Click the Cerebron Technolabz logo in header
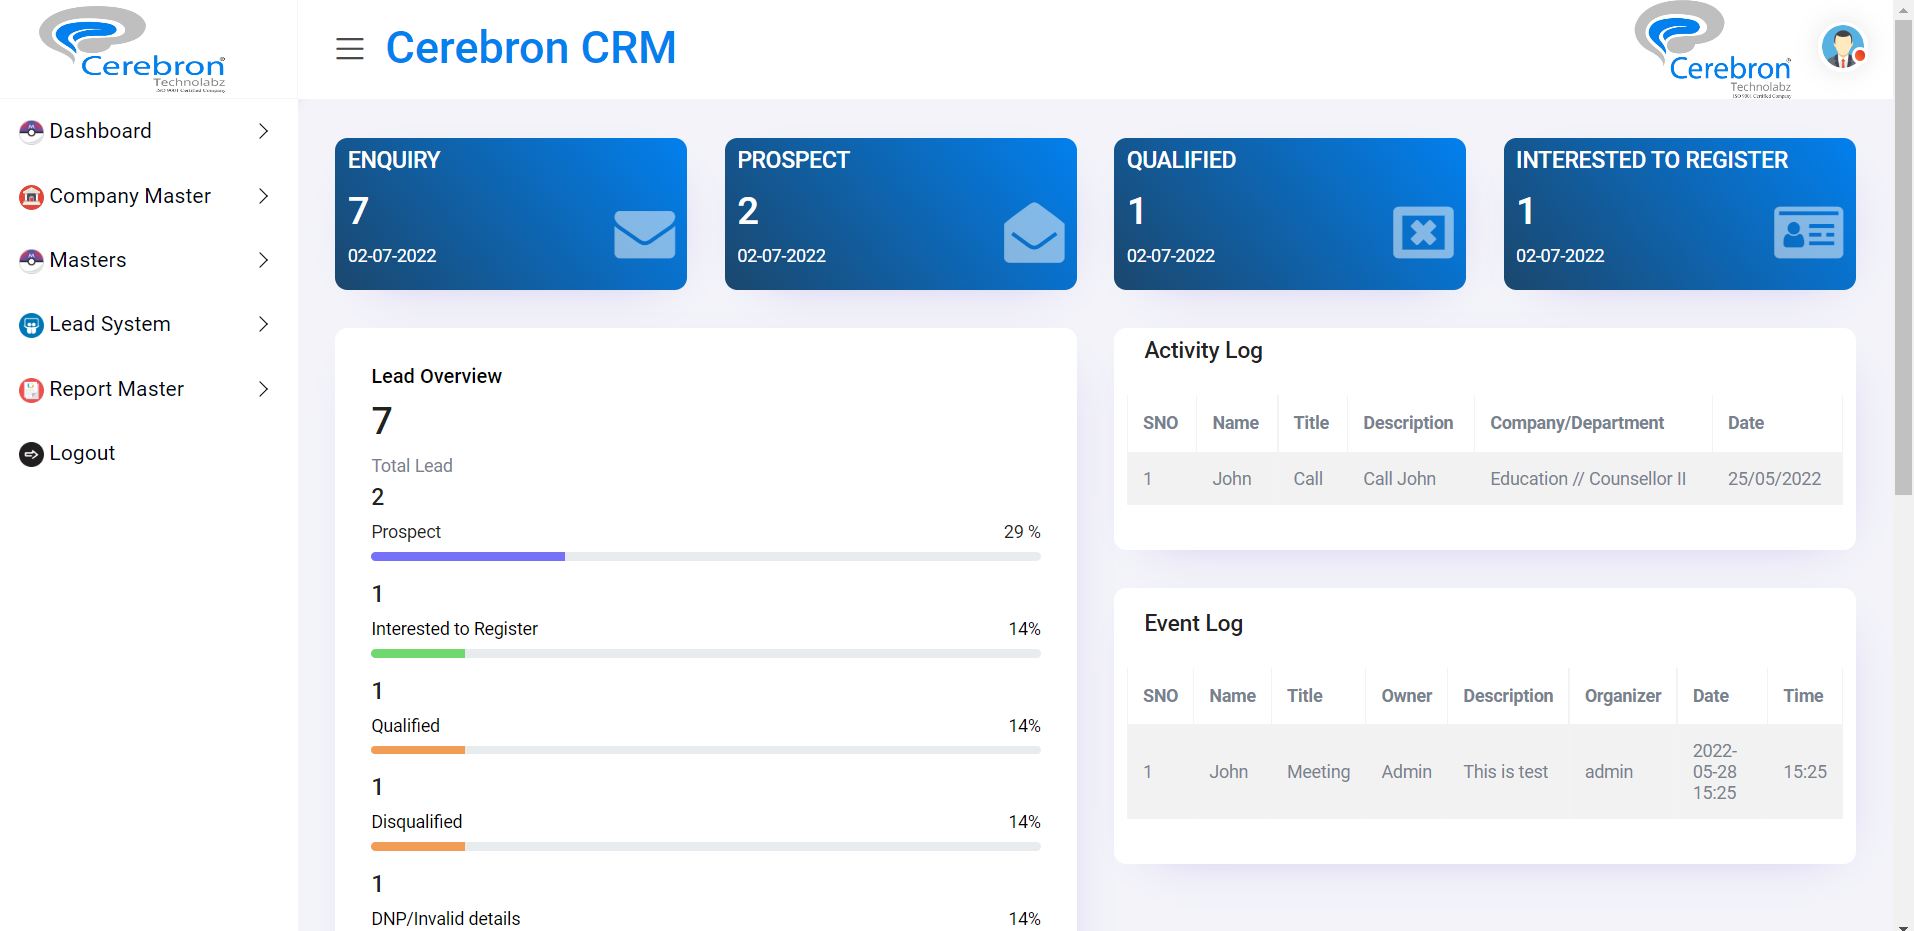 (x=1713, y=49)
